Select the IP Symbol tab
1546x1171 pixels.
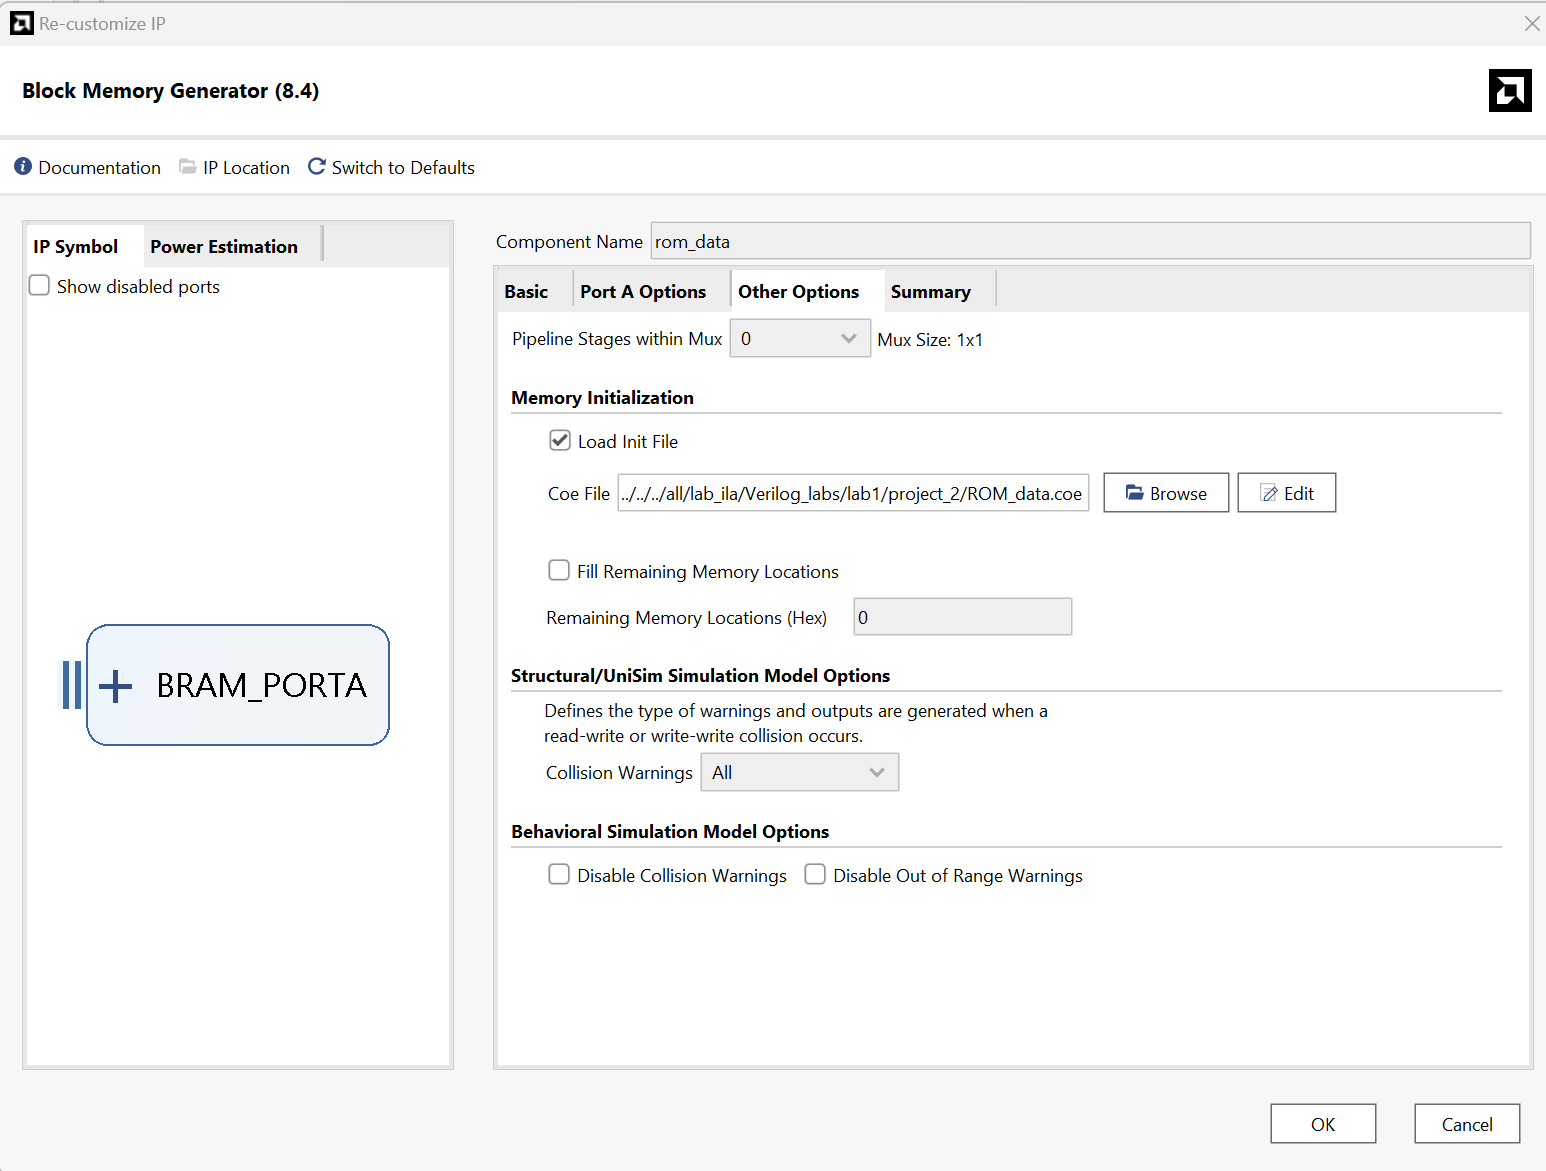click(x=75, y=247)
